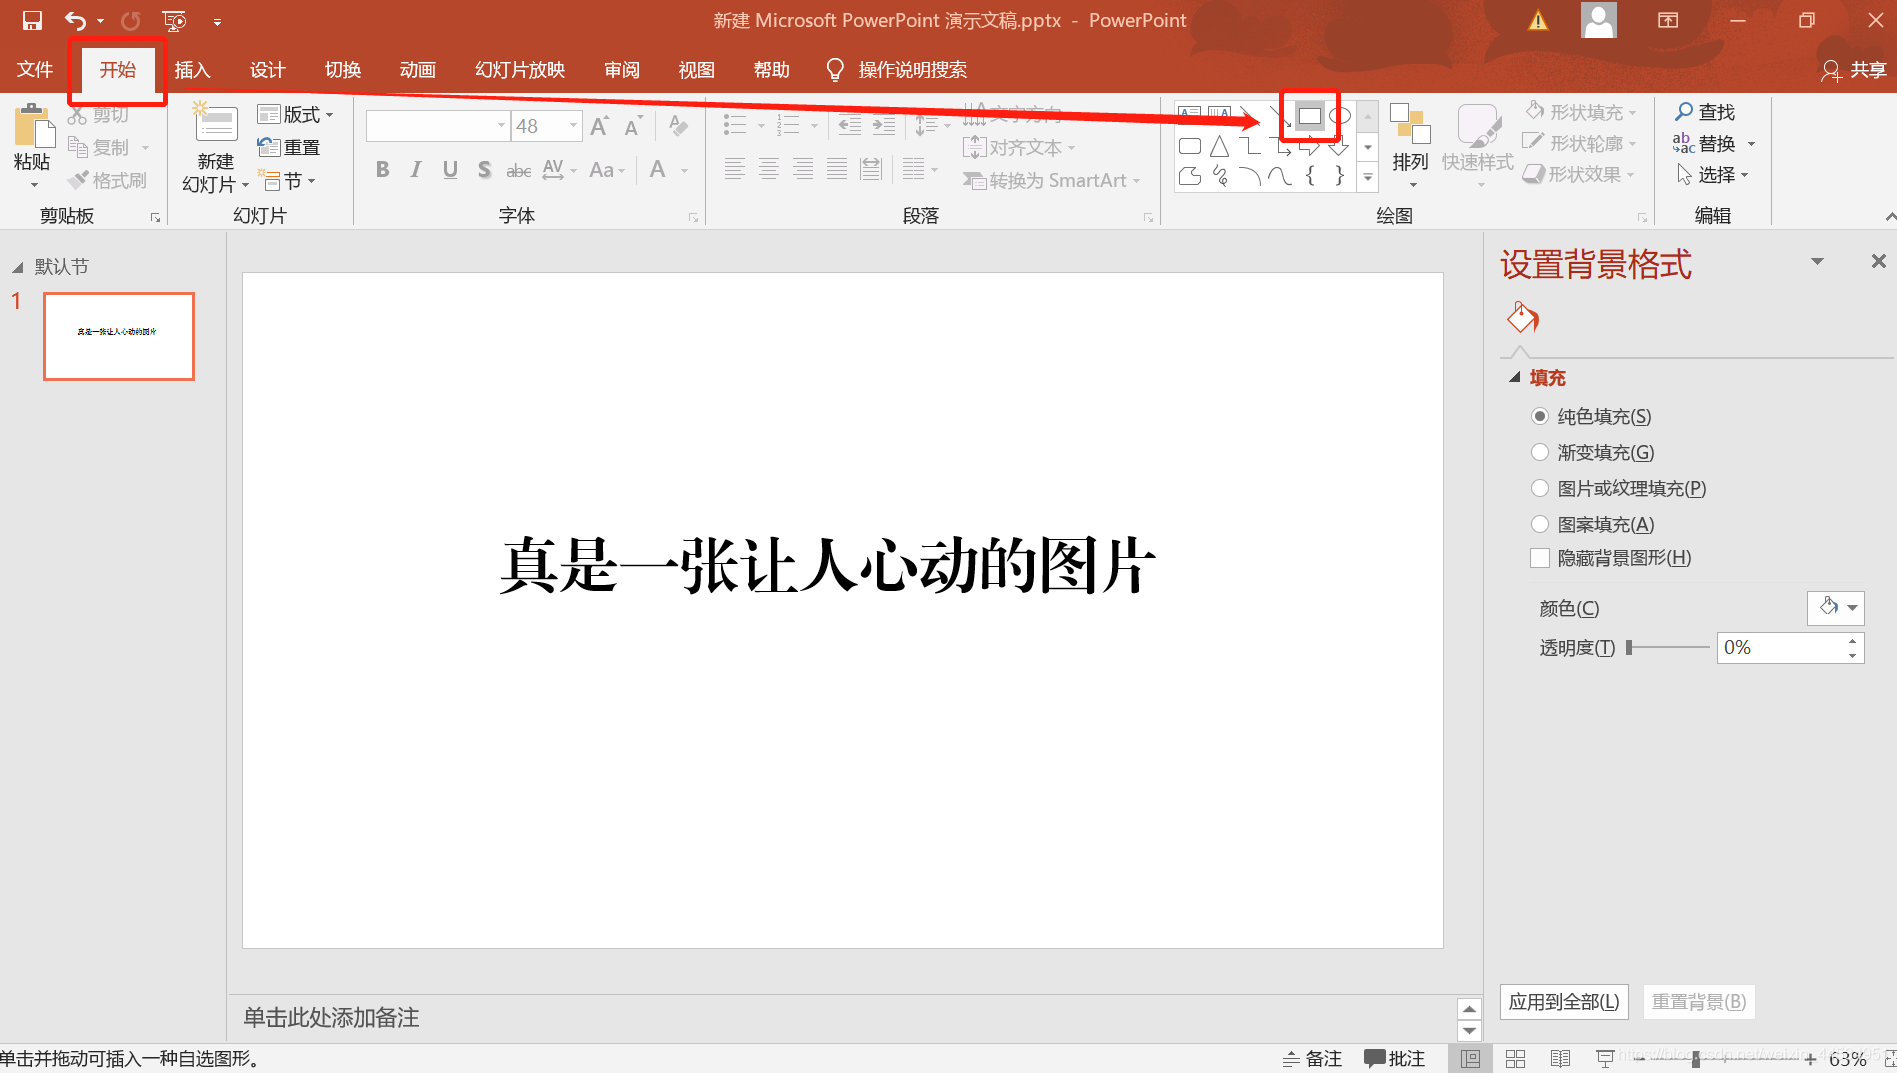Click Apply to All (应用到全部) button
Viewport: 1897px width, 1073px height.
(1564, 1002)
